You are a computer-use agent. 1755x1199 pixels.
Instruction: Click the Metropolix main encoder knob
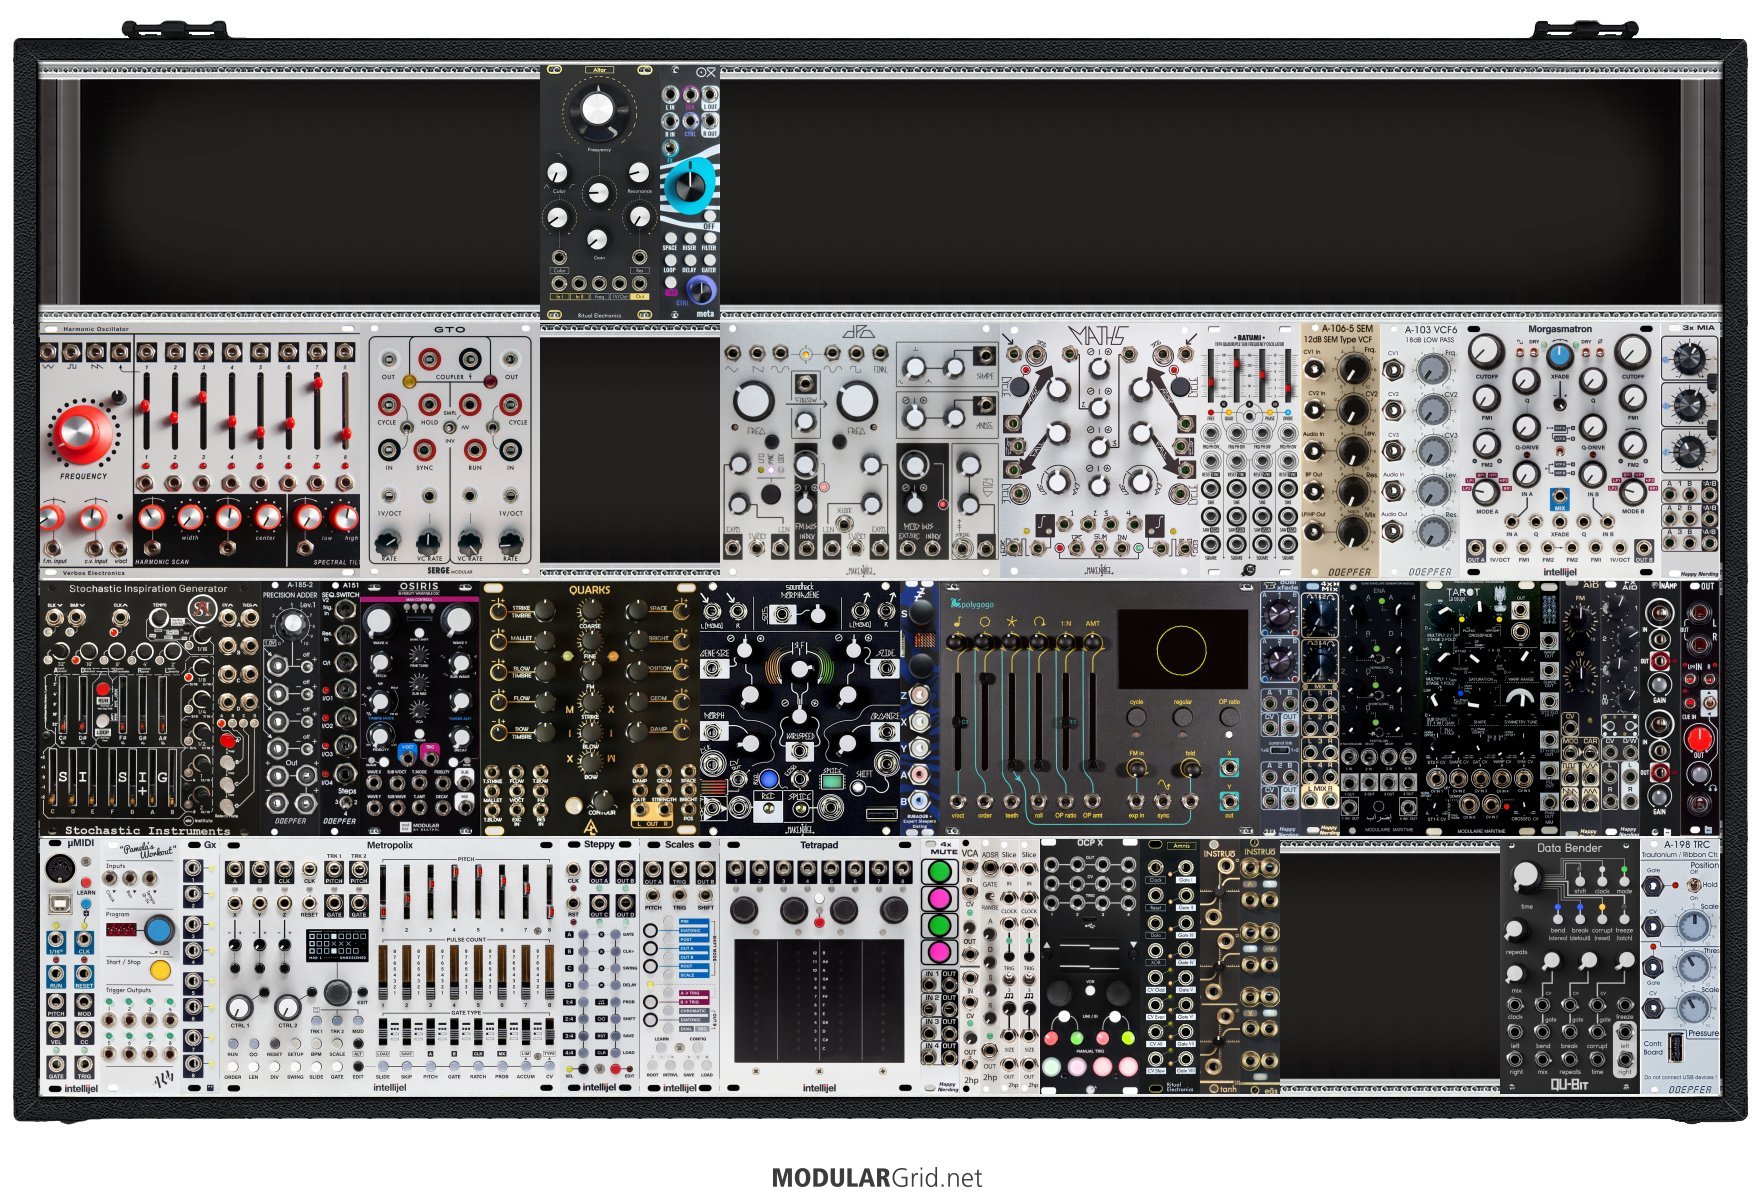pyautogui.click(x=337, y=992)
